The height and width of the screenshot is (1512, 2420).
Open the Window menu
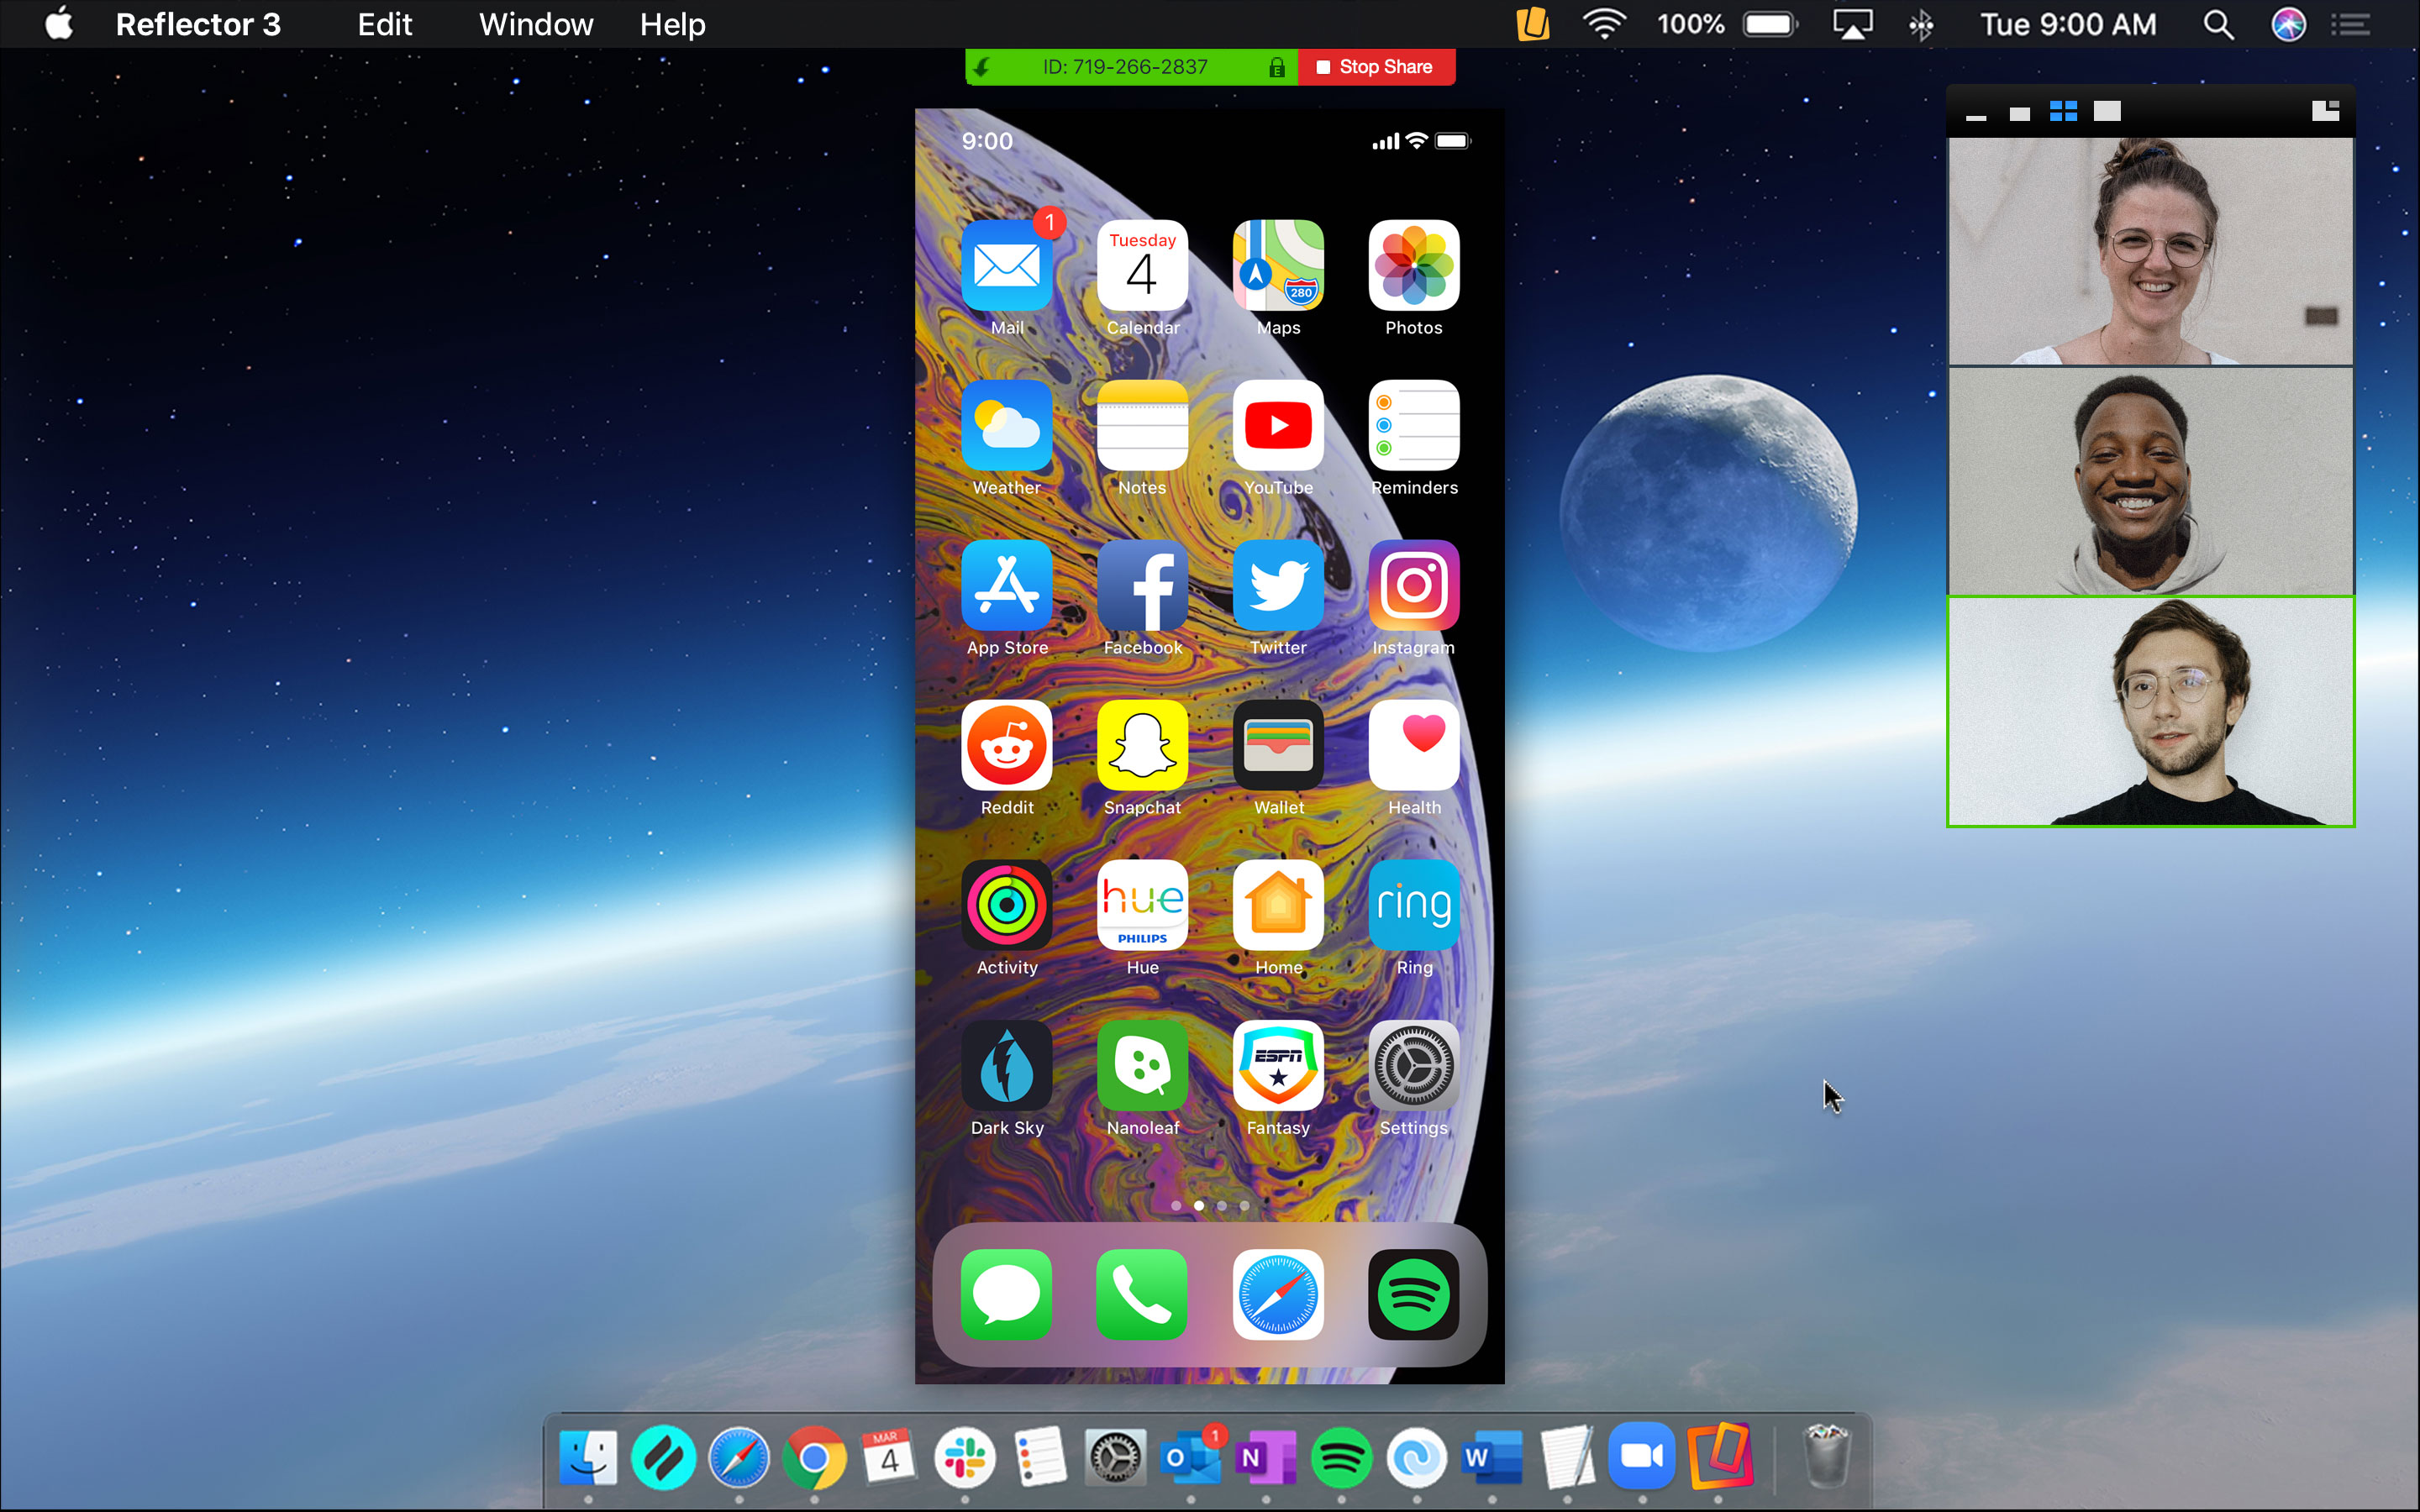(536, 24)
